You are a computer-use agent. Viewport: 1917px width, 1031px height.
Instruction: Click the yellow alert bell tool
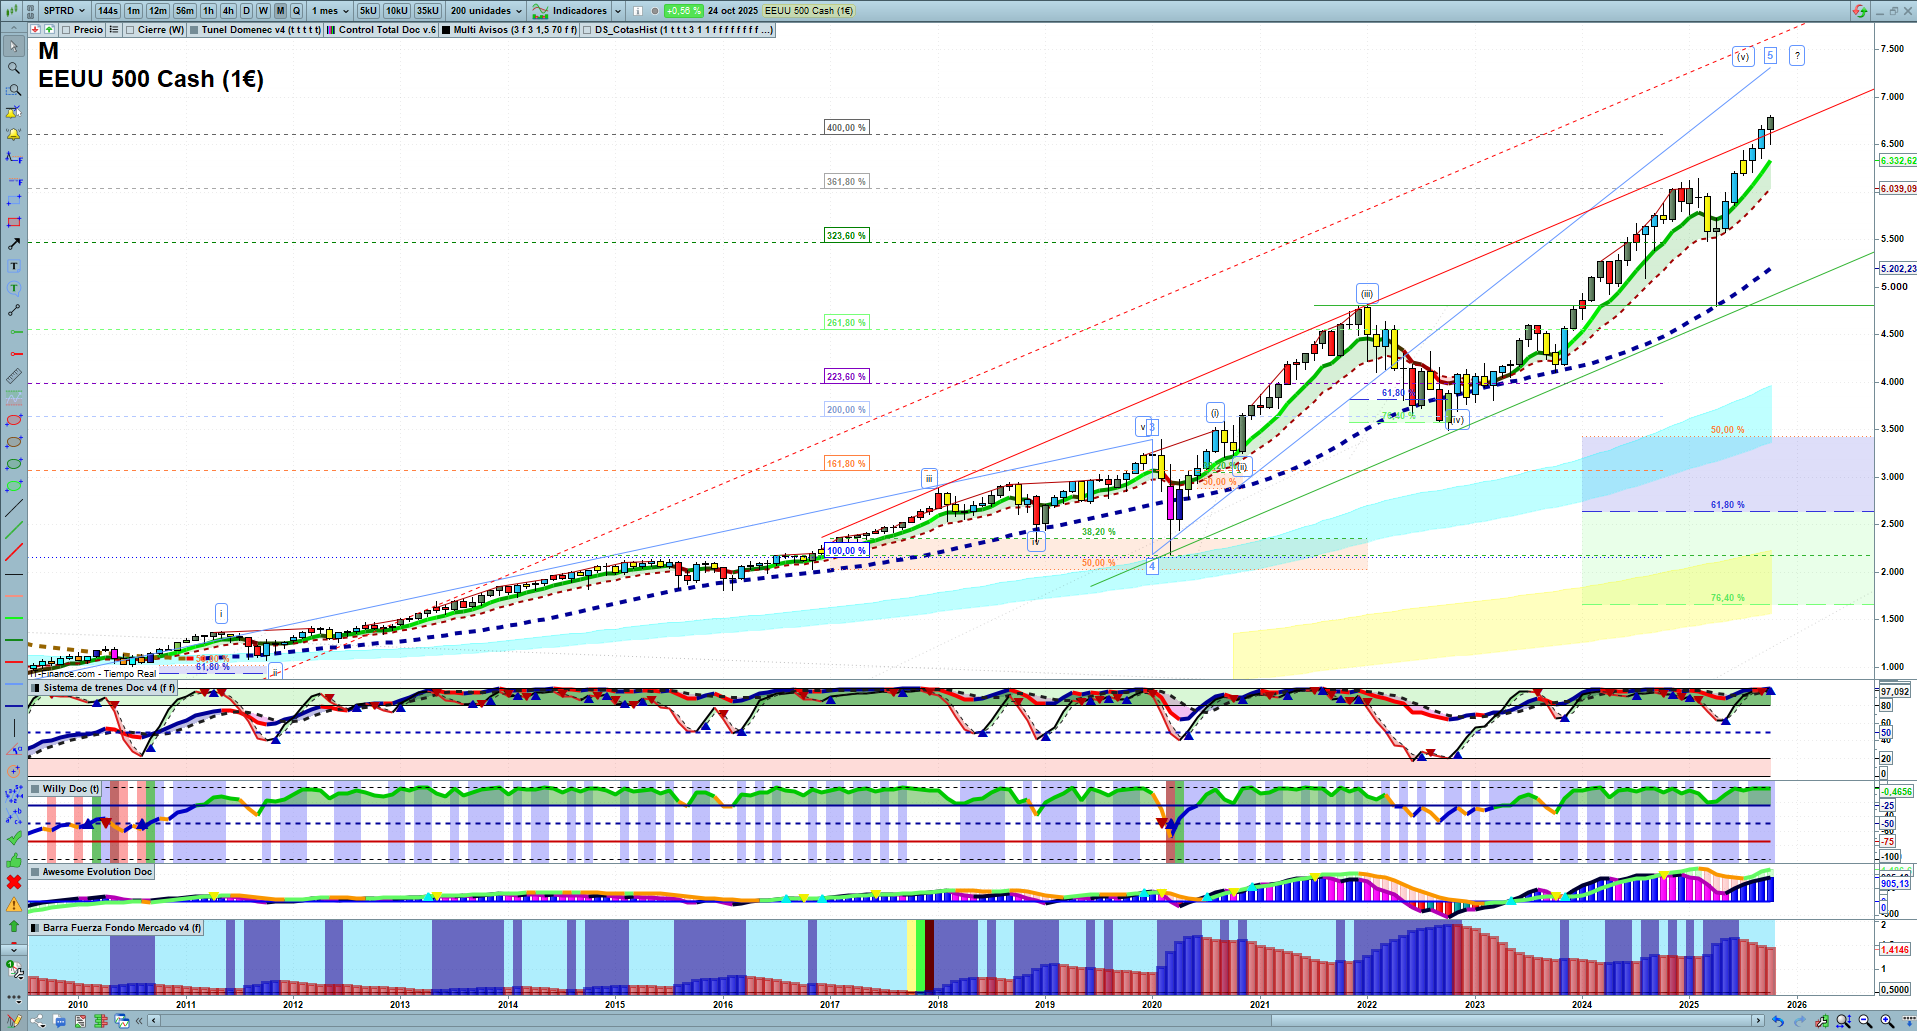14,134
